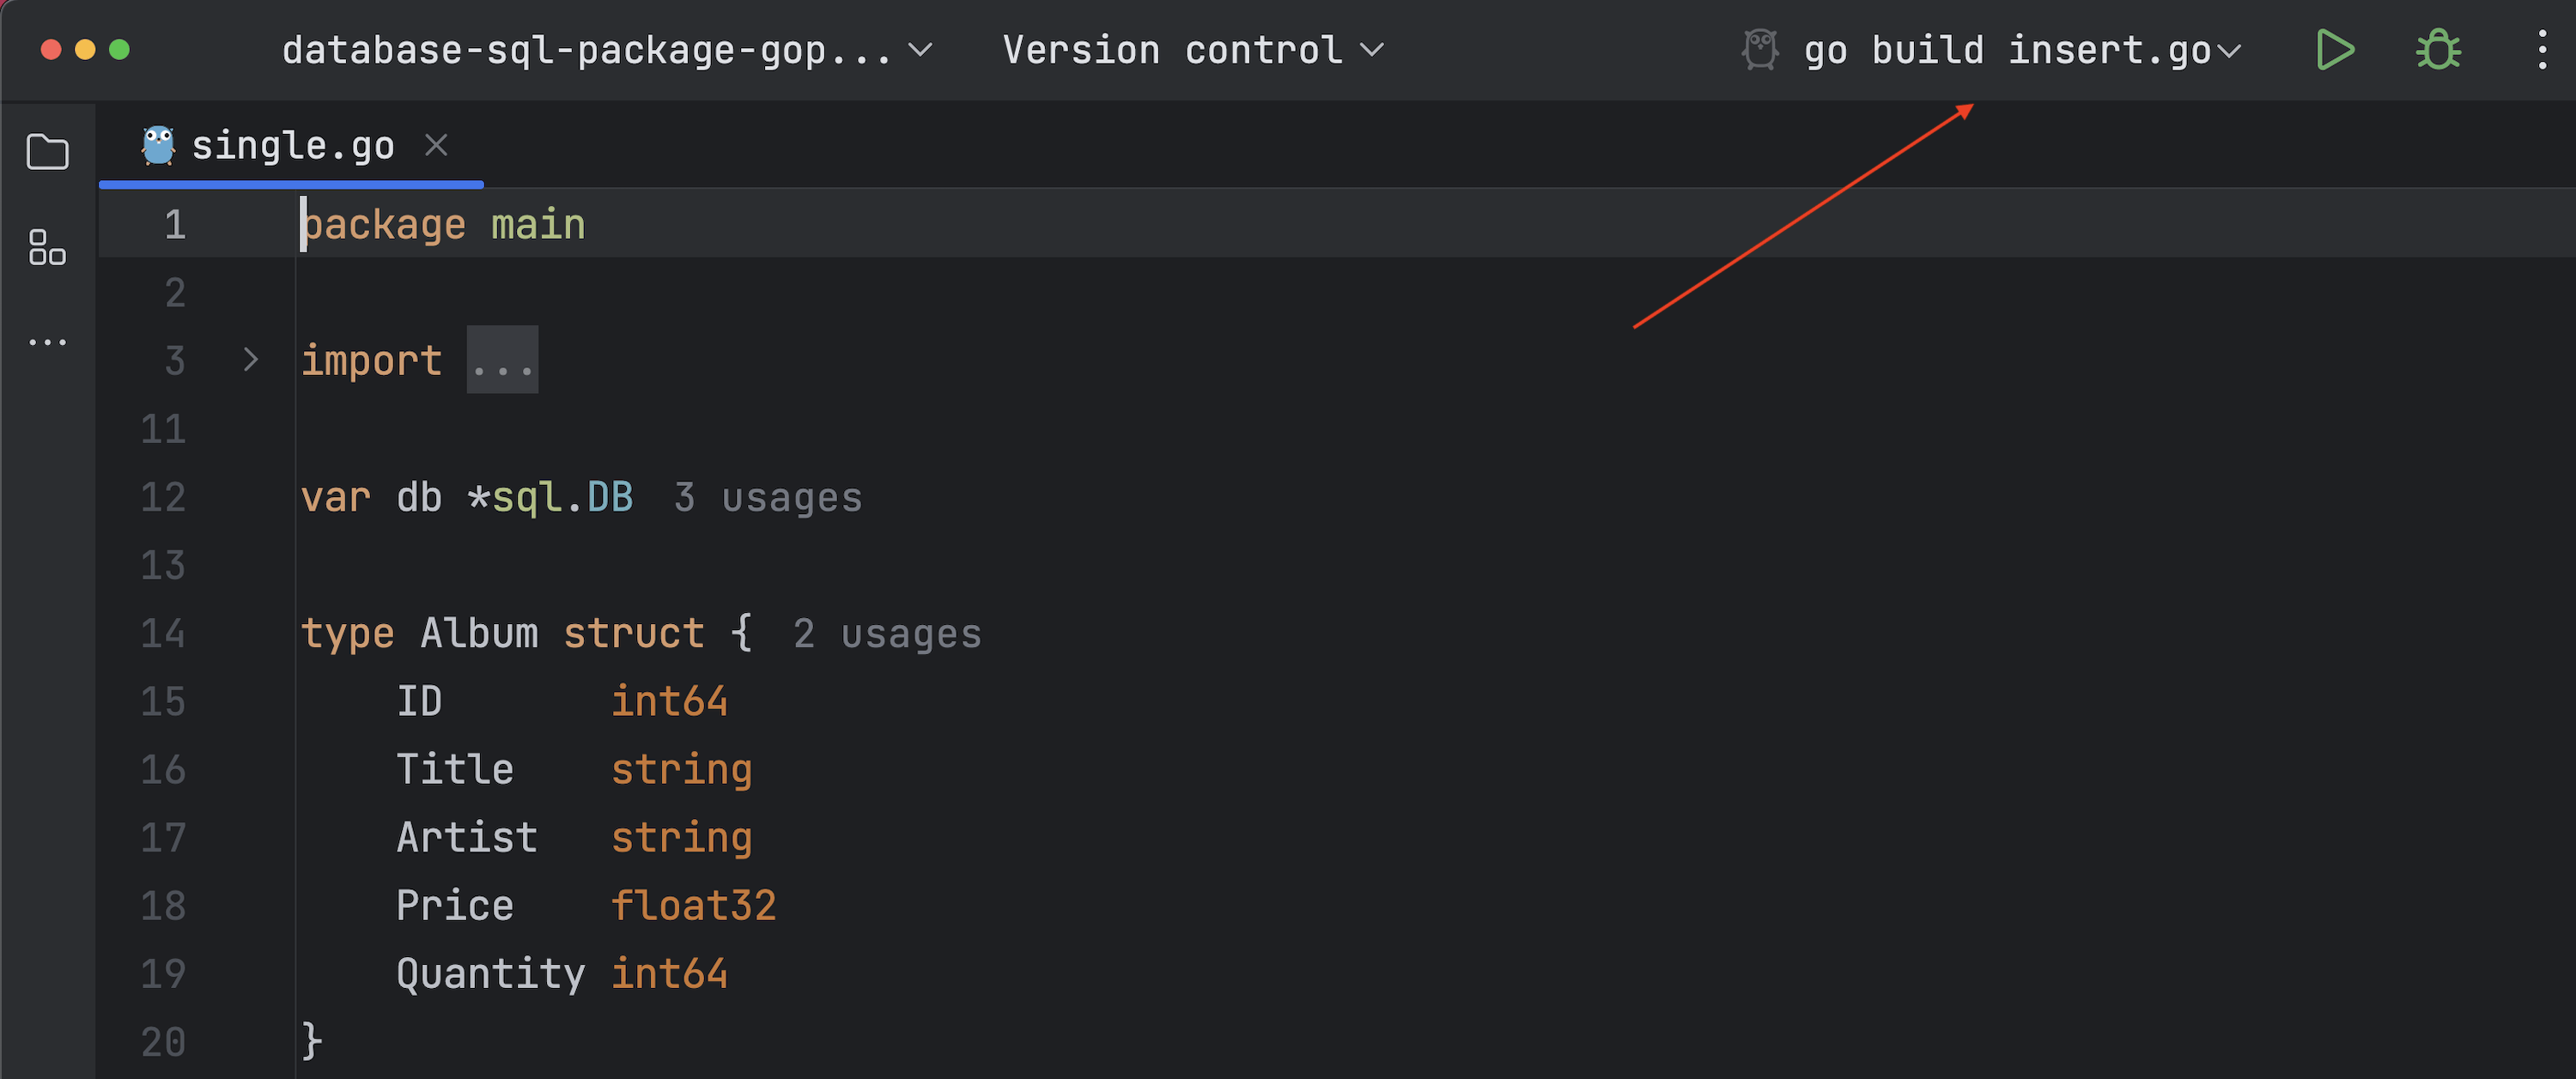Image resolution: width=2576 pixels, height=1079 pixels.
Task: Place cursor on the Title field name
Action: (x=455, y=770)
